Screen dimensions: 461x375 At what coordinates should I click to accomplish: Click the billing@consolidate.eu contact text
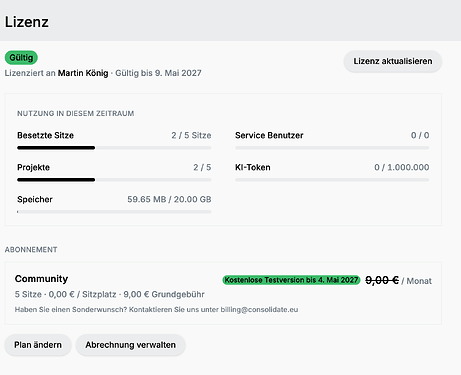pyautogui.click(x=259, y=309)
